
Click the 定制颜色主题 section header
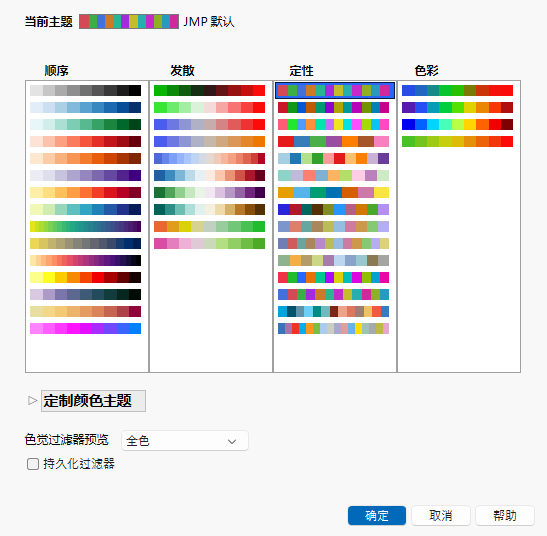(93, 401)
